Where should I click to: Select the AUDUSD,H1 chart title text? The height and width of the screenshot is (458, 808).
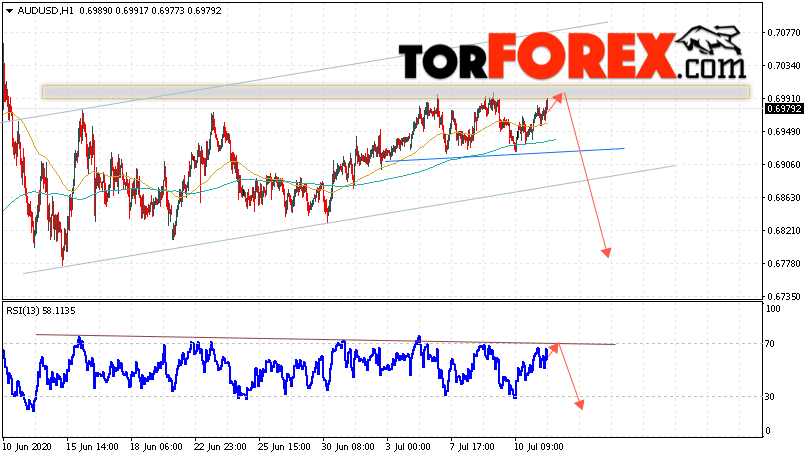(x=45, y=10)
